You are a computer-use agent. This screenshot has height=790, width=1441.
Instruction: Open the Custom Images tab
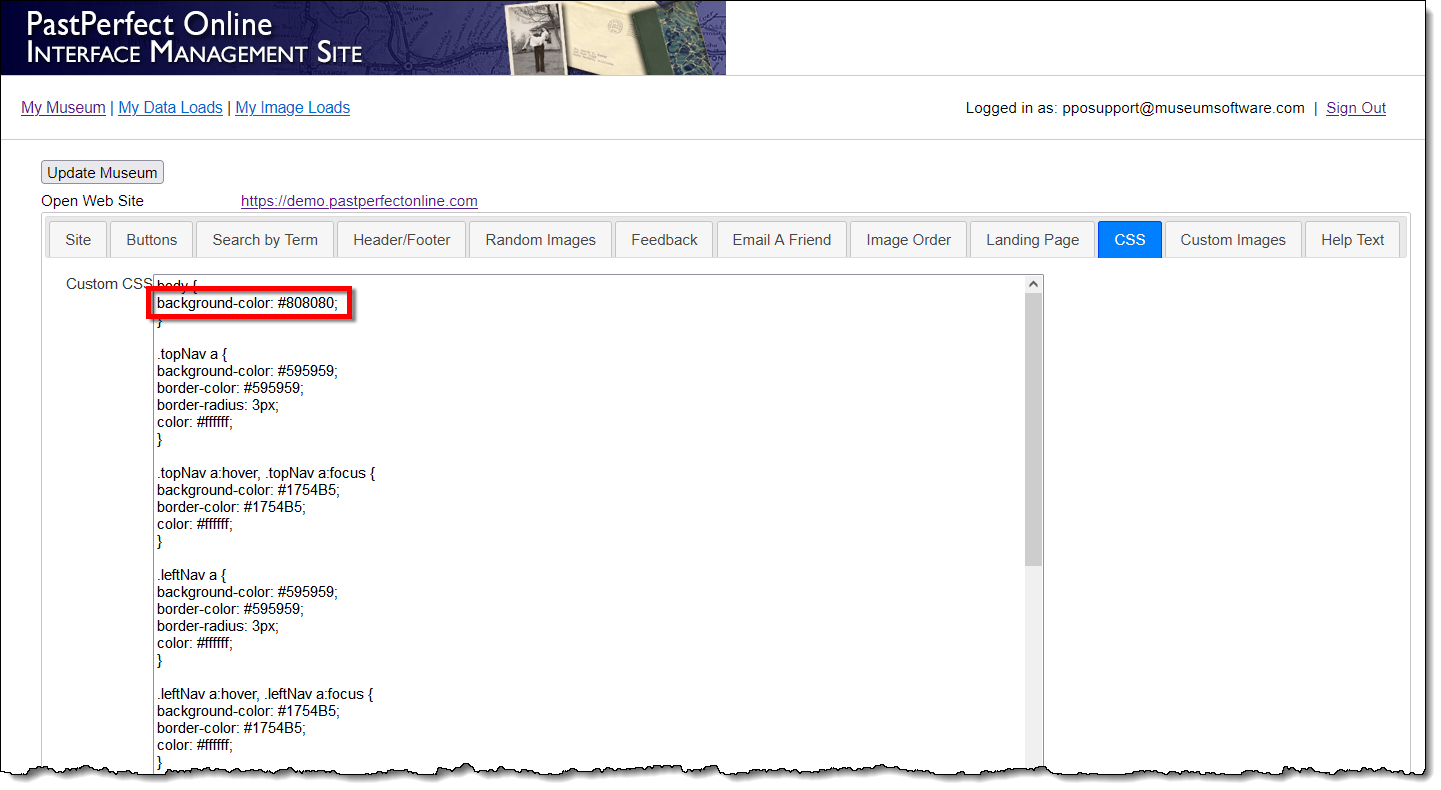click(1233, 240)
